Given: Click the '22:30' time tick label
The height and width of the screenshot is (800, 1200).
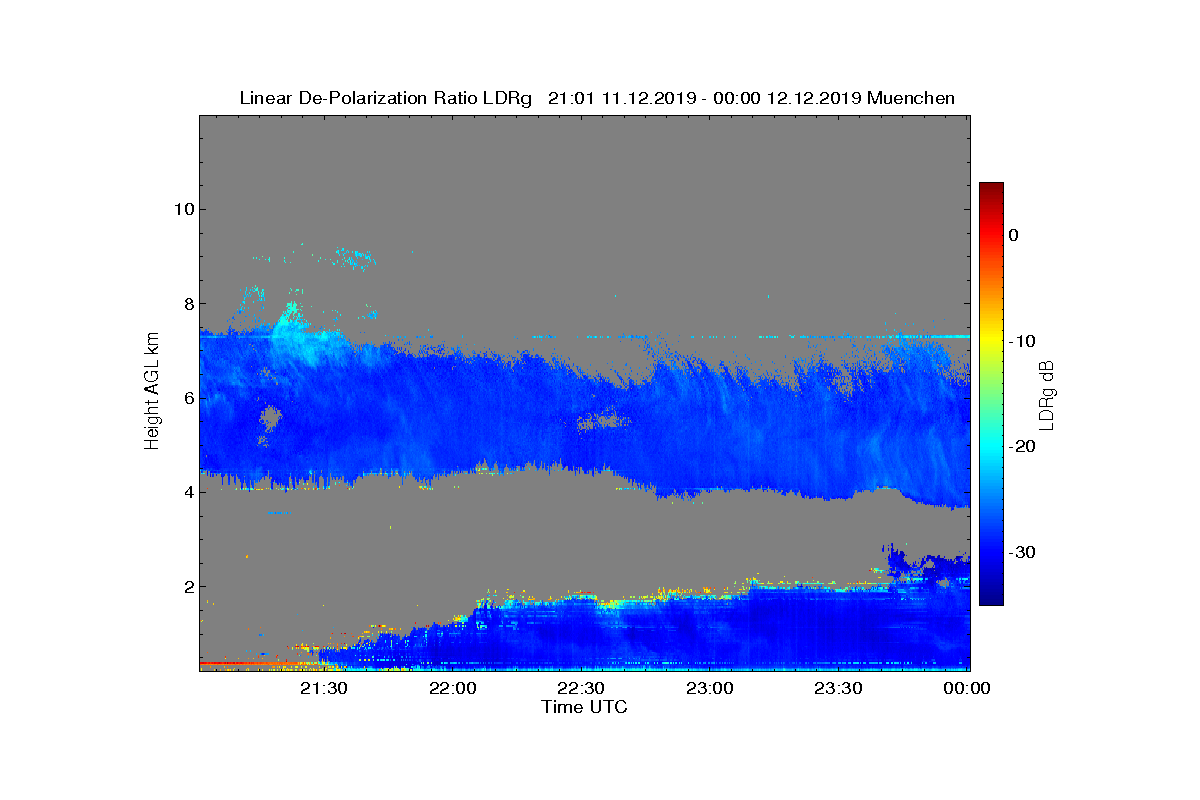Looking at the screenshot, I should [582, 689].
